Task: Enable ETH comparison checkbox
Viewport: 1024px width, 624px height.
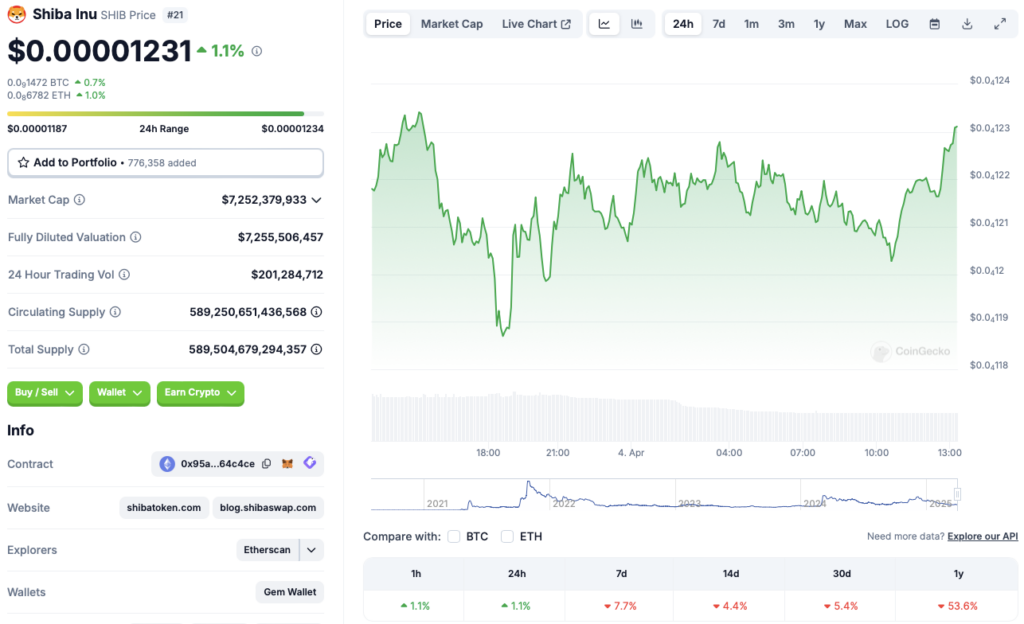Action: pyautogui.click(x=507, y=537)
